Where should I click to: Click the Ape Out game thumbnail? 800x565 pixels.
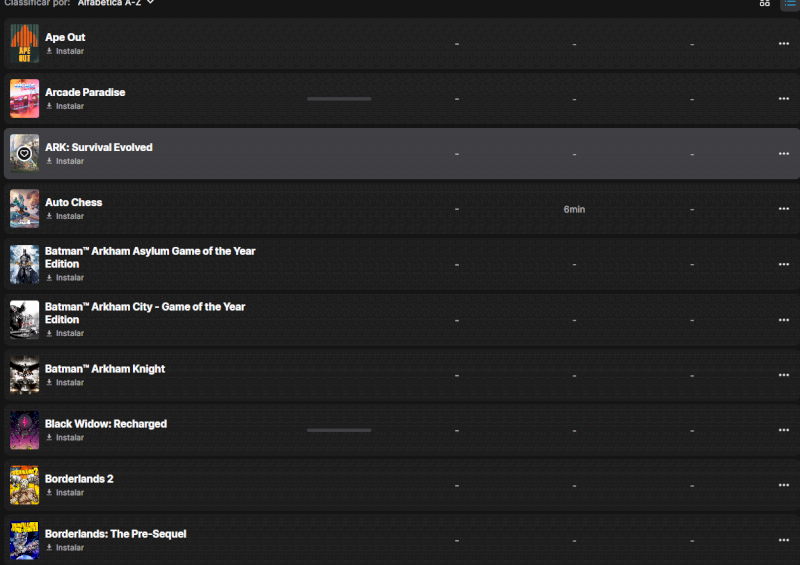25,44
